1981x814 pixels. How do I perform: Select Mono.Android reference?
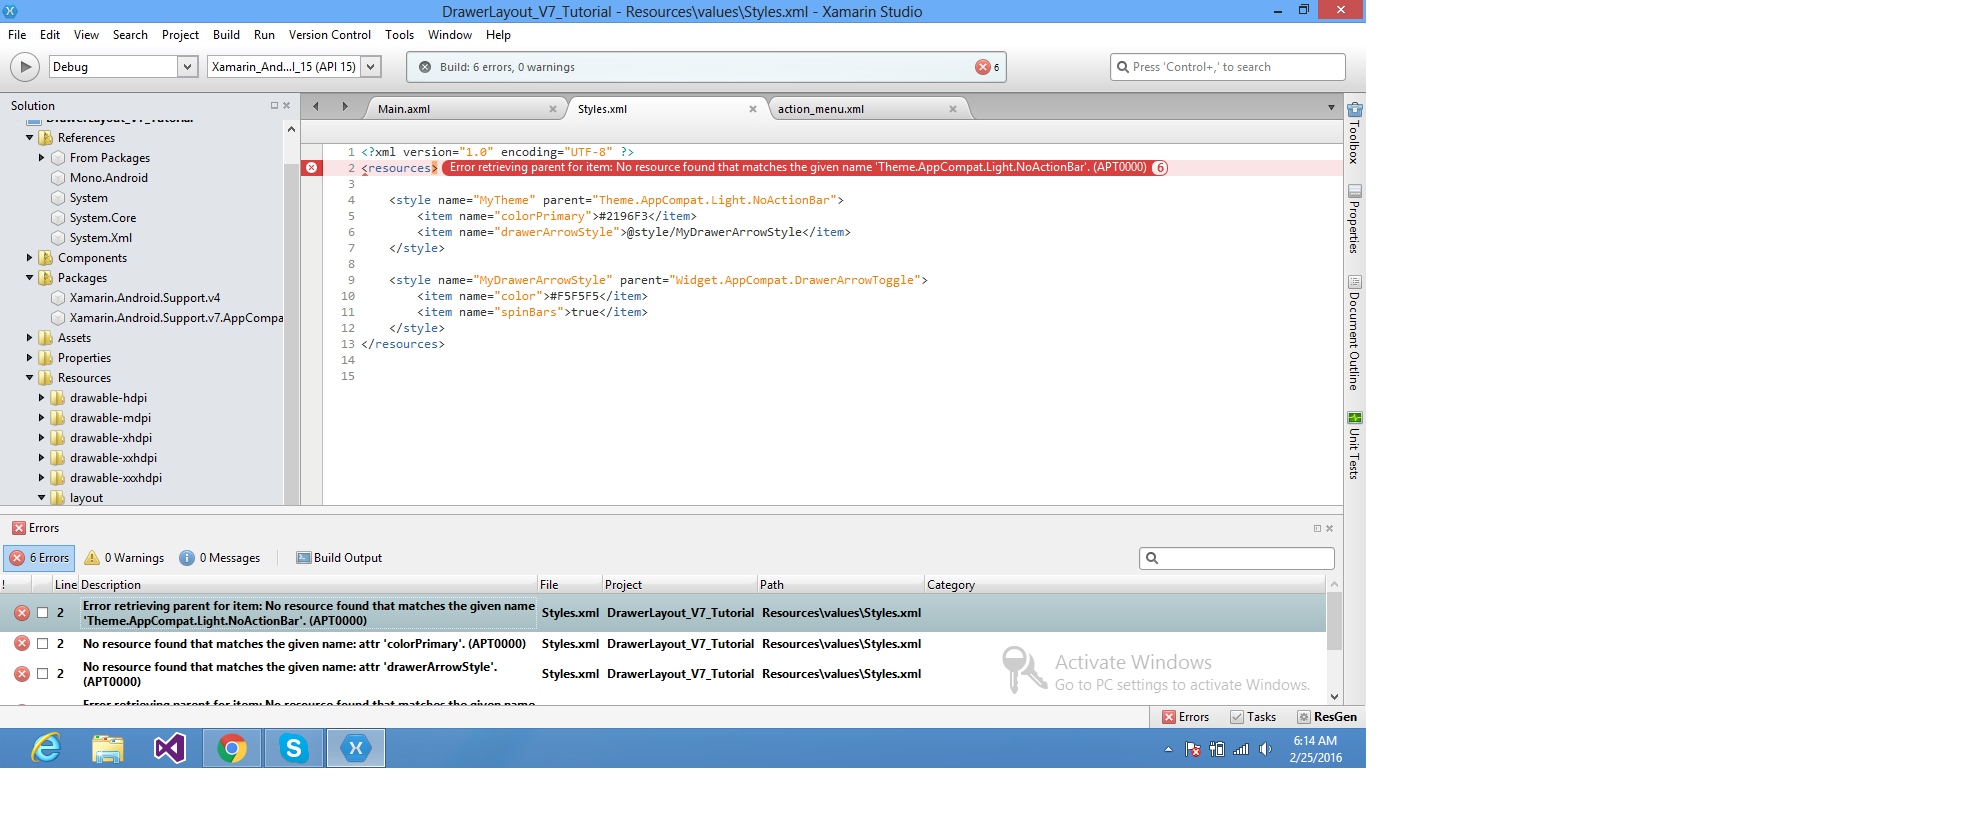click(108, 178)
